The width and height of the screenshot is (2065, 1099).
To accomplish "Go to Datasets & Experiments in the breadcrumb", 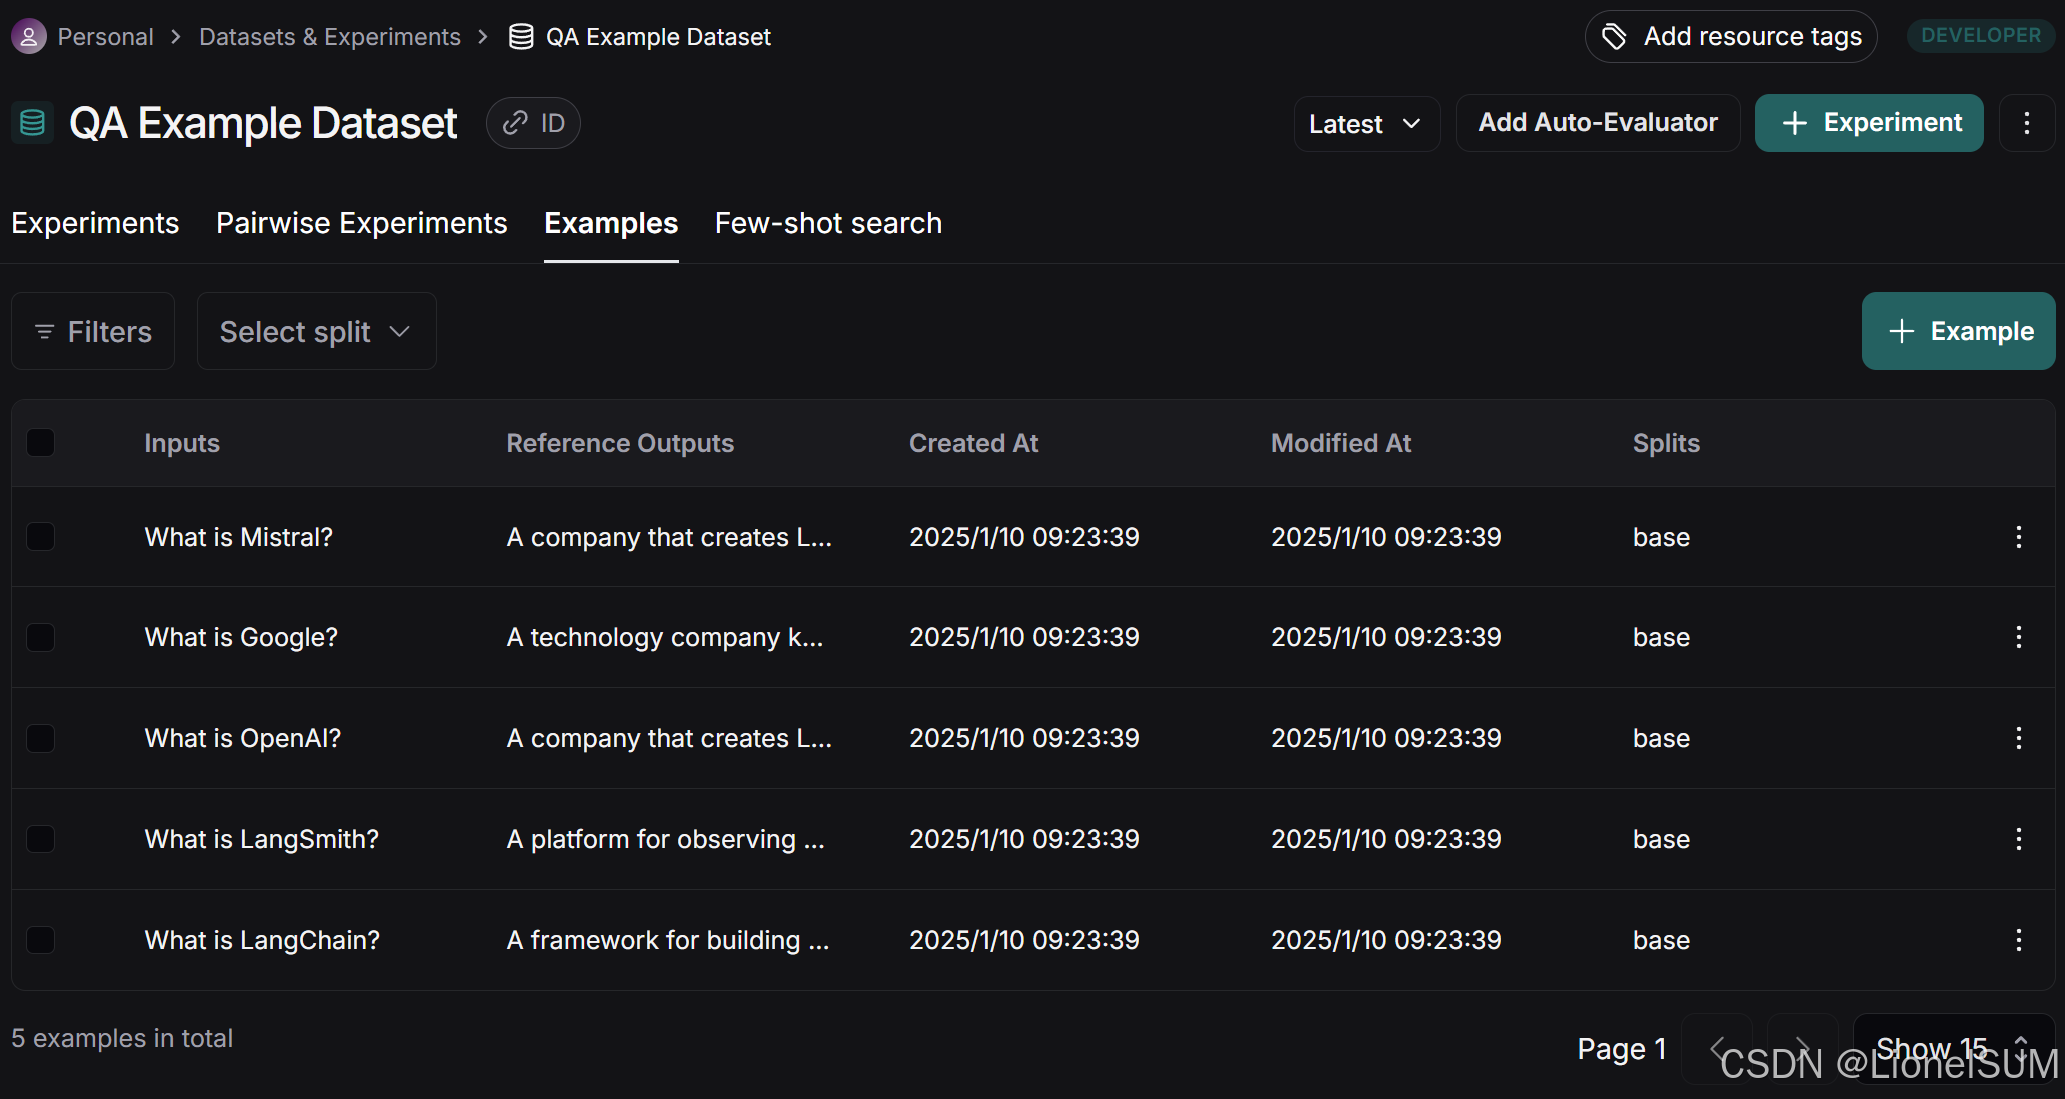I will click(329, 37).
